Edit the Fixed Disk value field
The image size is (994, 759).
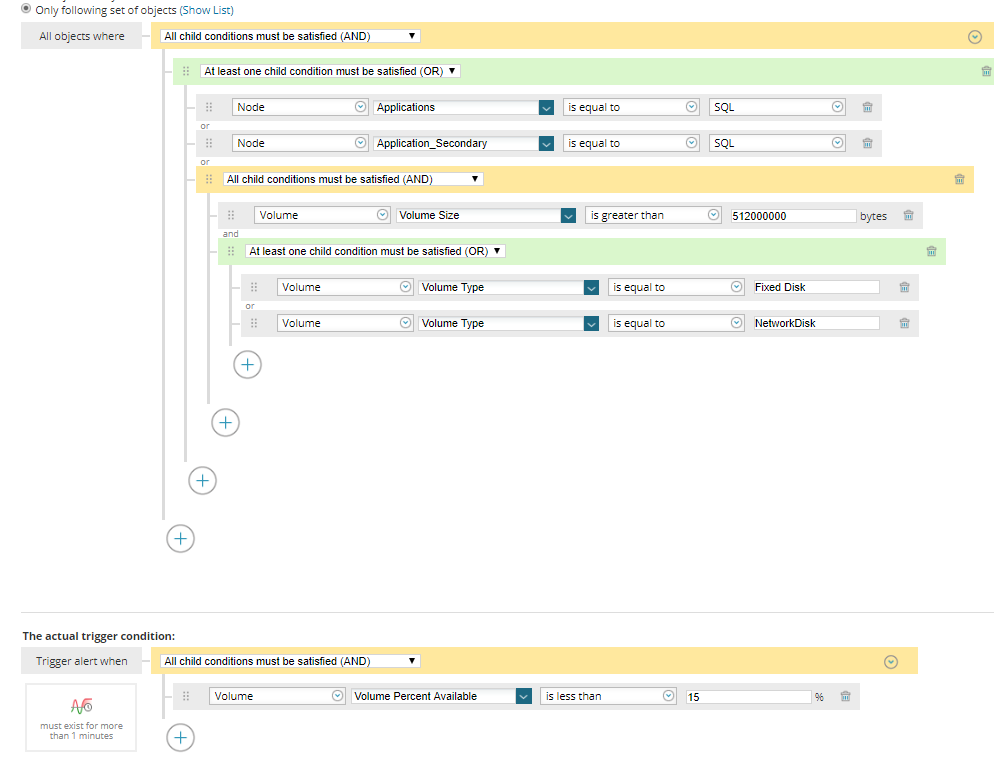[816, 287]
